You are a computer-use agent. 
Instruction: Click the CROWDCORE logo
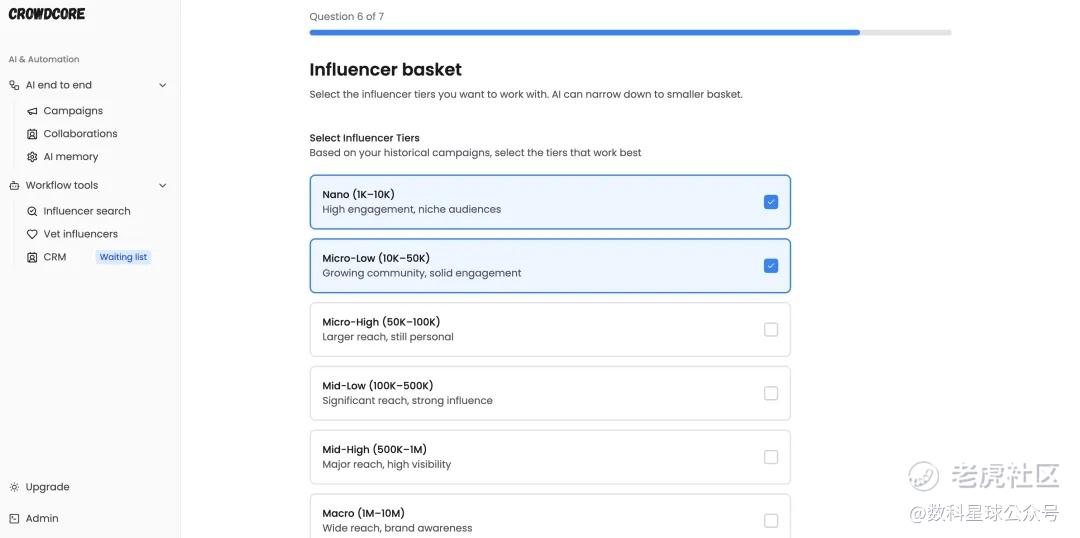coord(47,14)
